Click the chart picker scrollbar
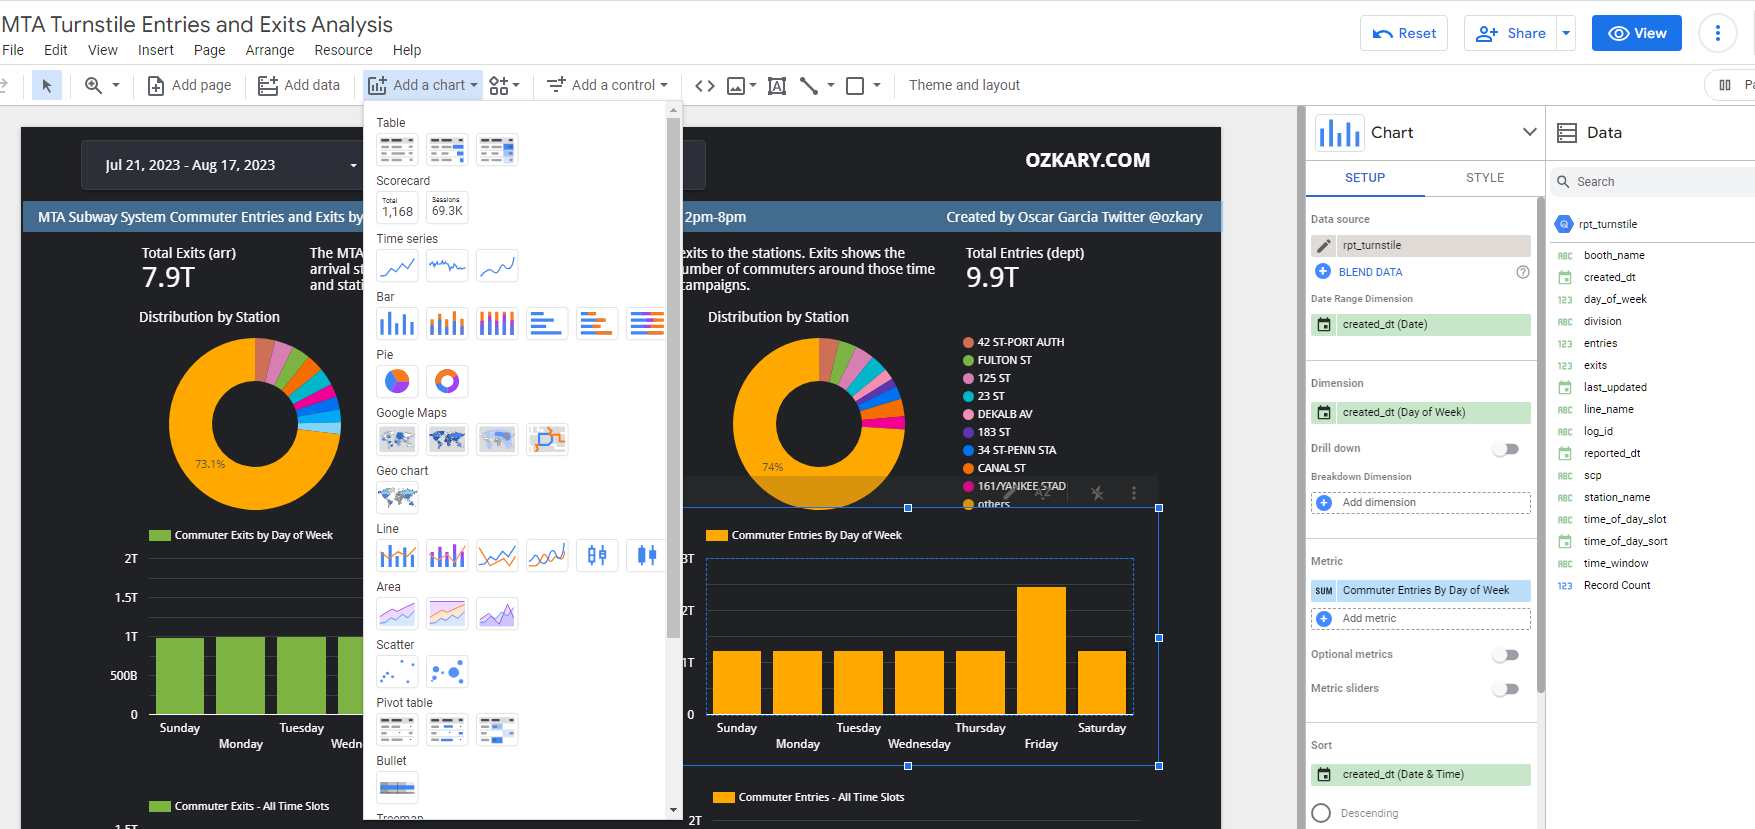The height and width of the screenshot is (829, 1755). (x=673, y=378)
